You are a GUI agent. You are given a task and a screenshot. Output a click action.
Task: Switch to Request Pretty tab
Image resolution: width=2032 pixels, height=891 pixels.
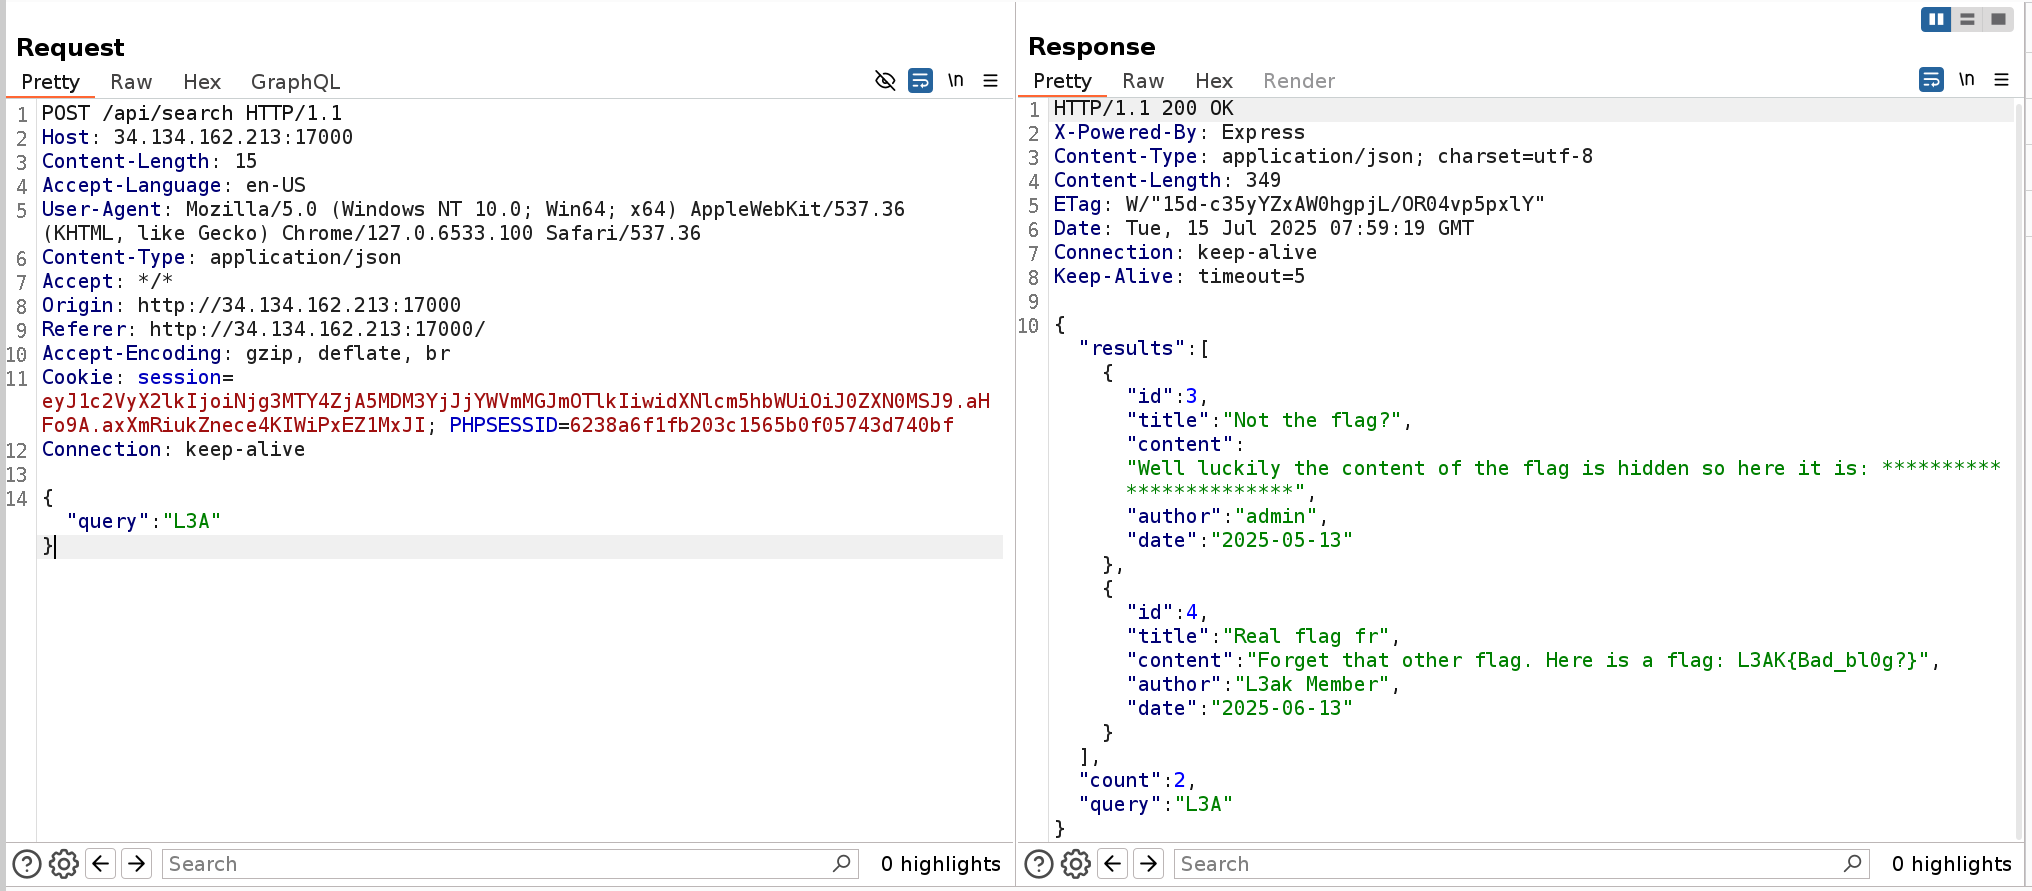pos(50,82)
